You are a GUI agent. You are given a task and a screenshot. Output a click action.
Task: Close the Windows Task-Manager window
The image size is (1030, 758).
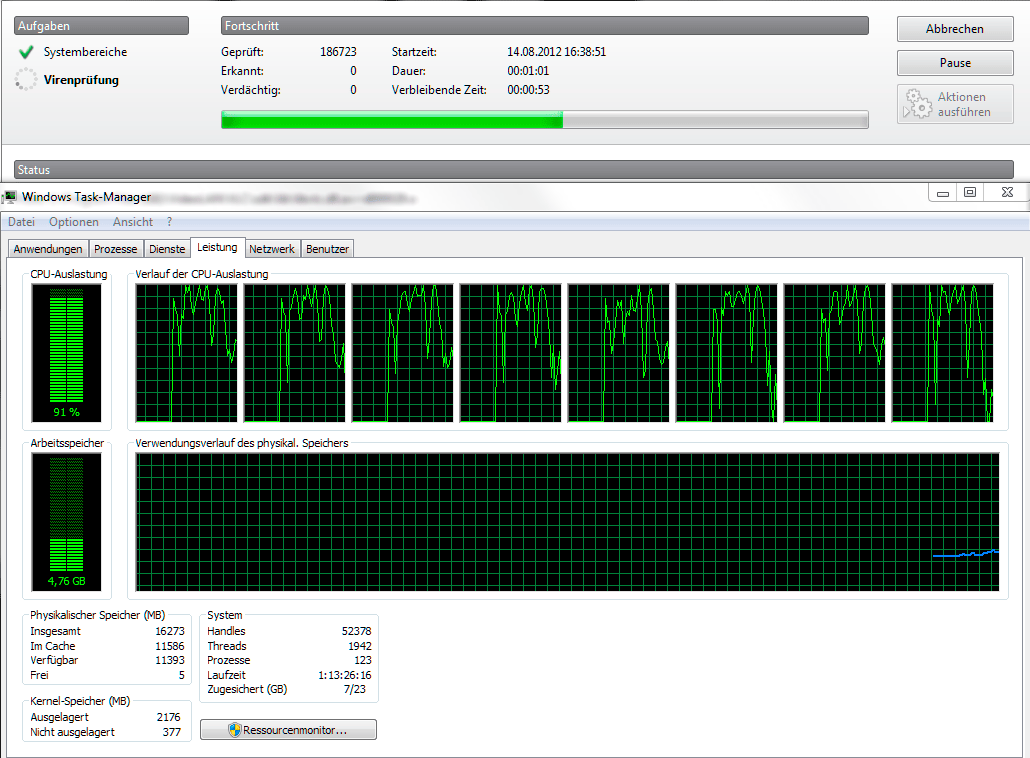coord(1007,192)
